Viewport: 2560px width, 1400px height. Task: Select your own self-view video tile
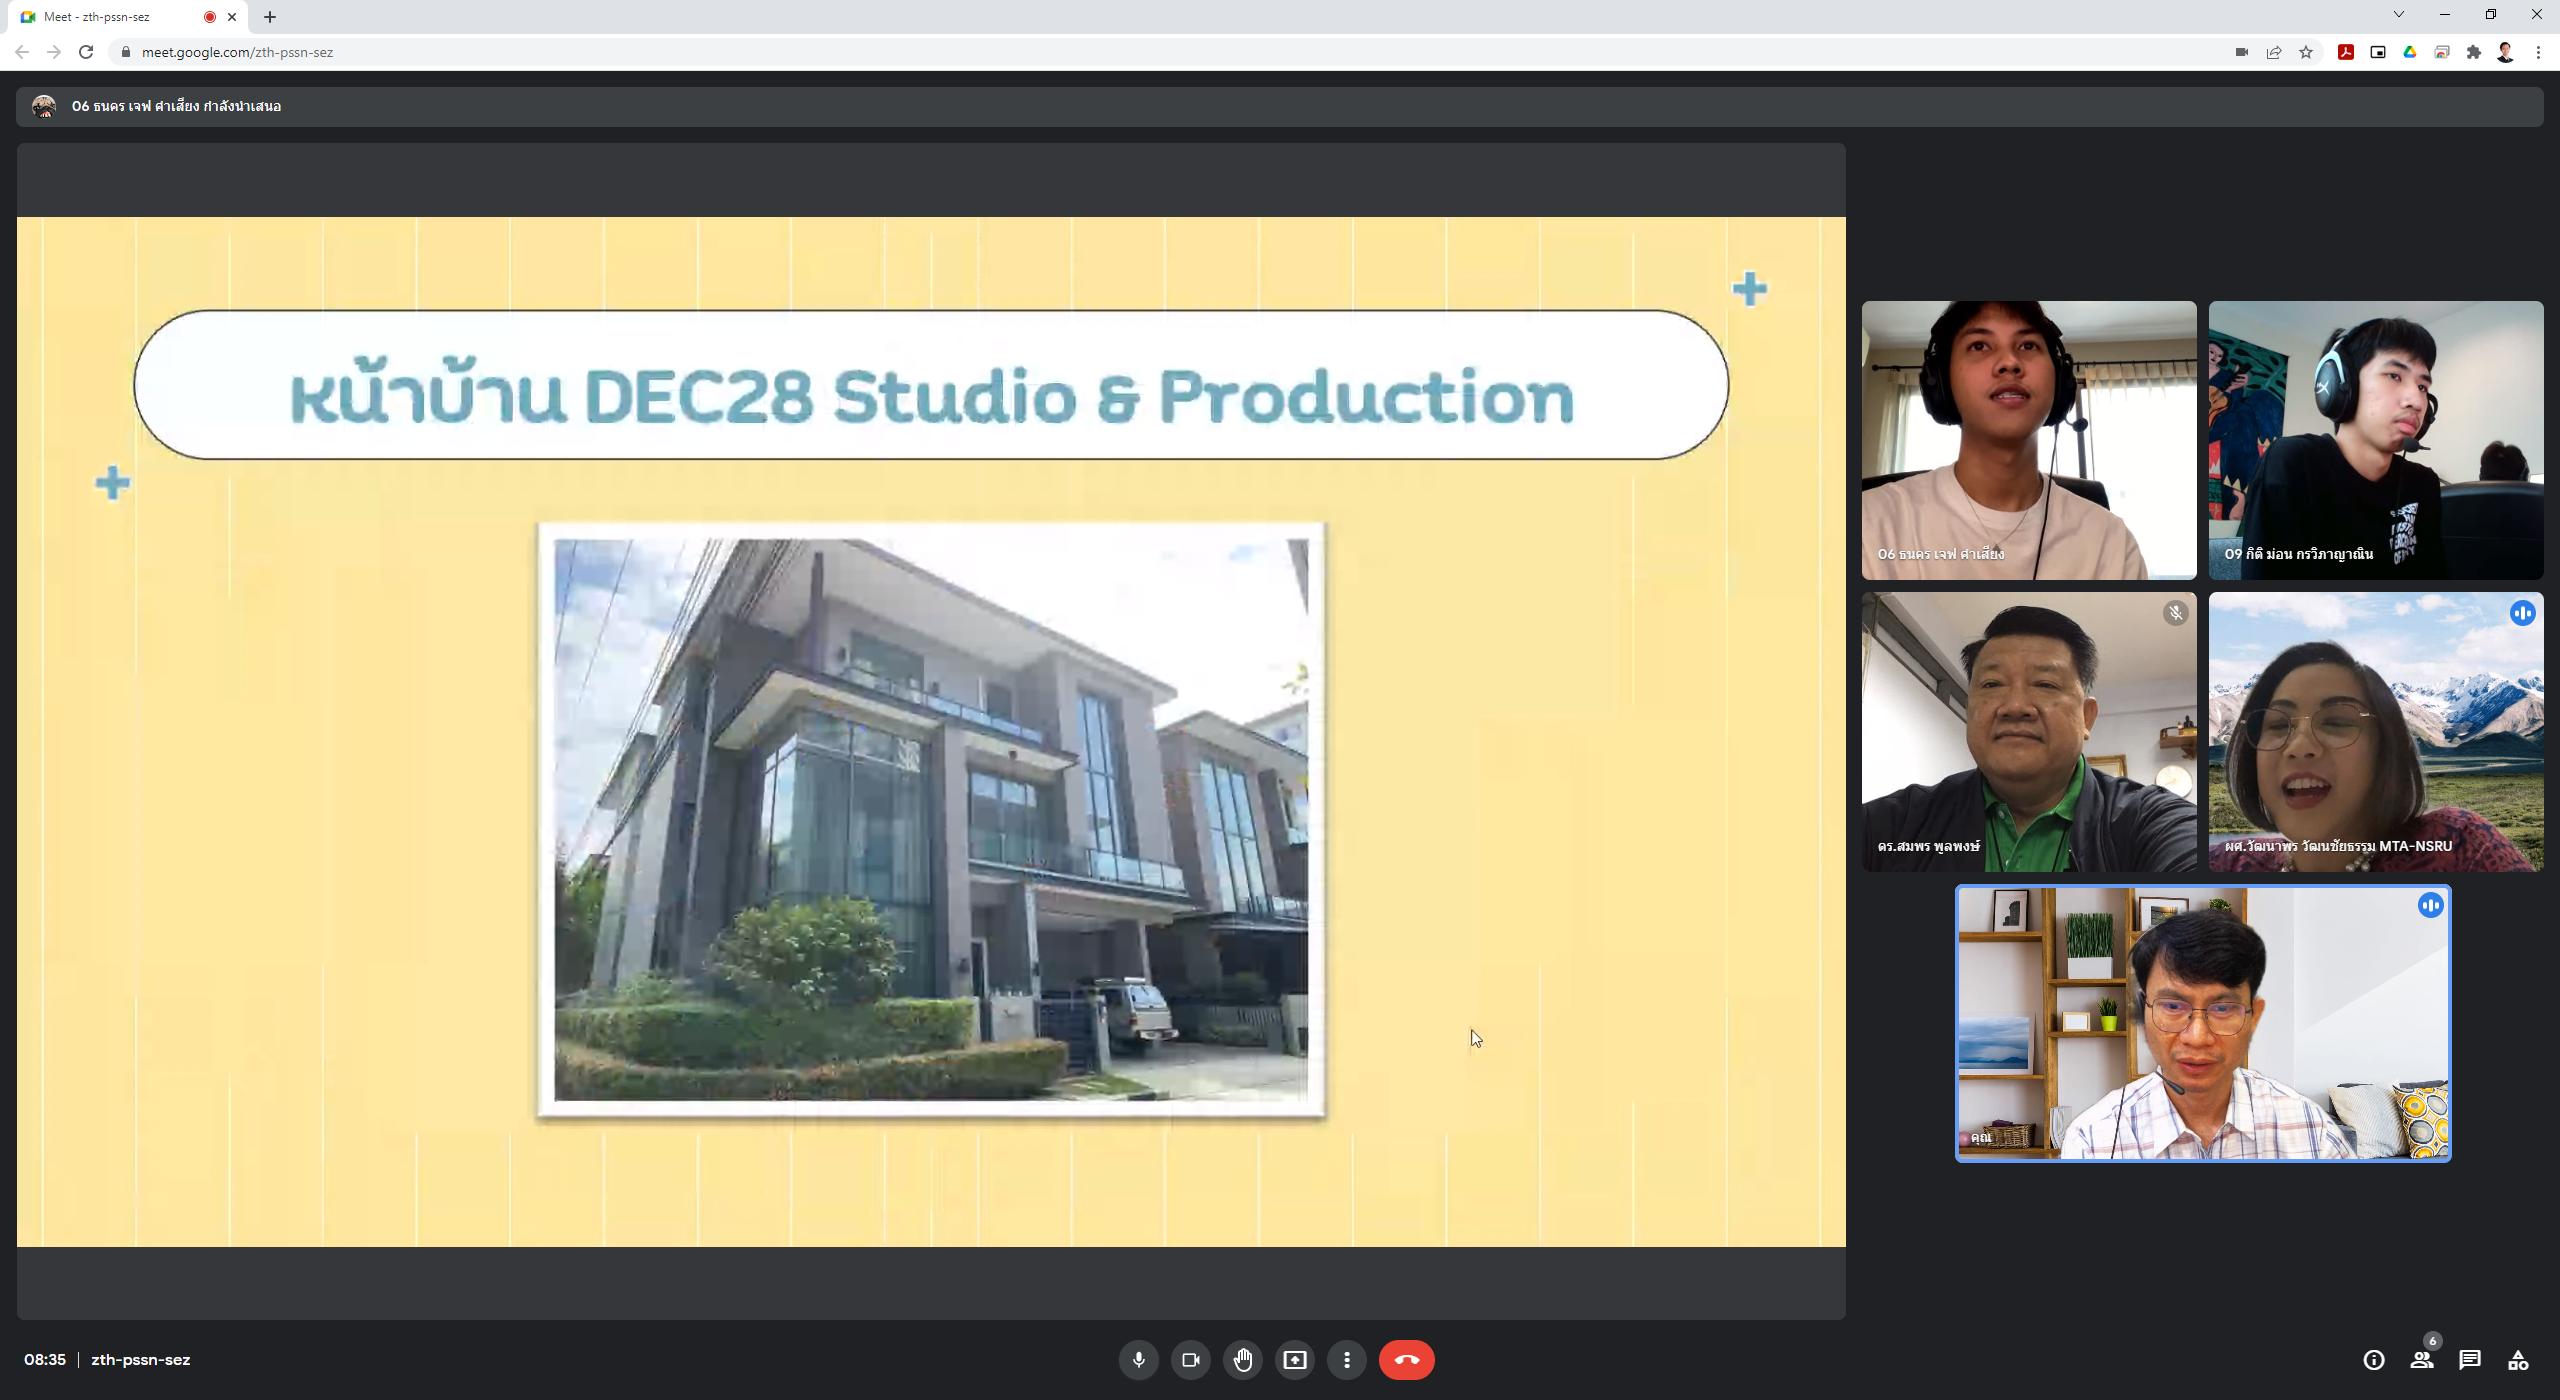click(2203, 1024)
